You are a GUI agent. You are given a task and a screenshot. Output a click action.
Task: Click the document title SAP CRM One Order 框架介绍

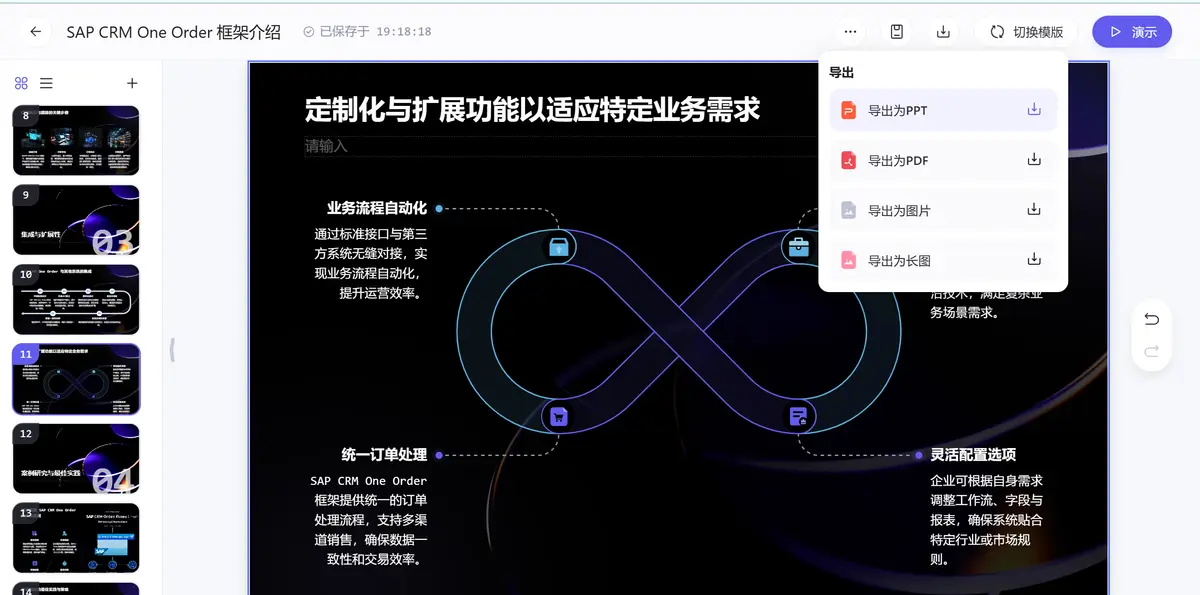click(x=174, y=32)
